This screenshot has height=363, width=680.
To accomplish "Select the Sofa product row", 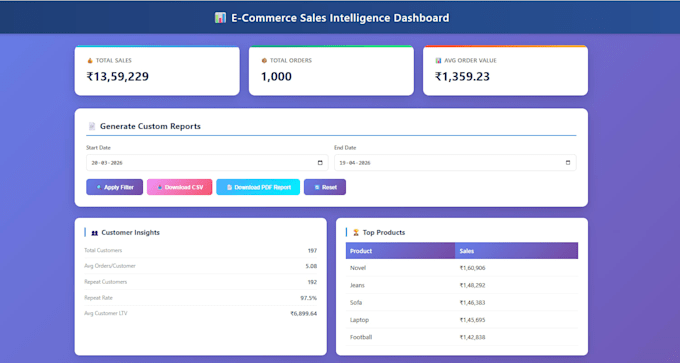I will click(x=462, y=303).
